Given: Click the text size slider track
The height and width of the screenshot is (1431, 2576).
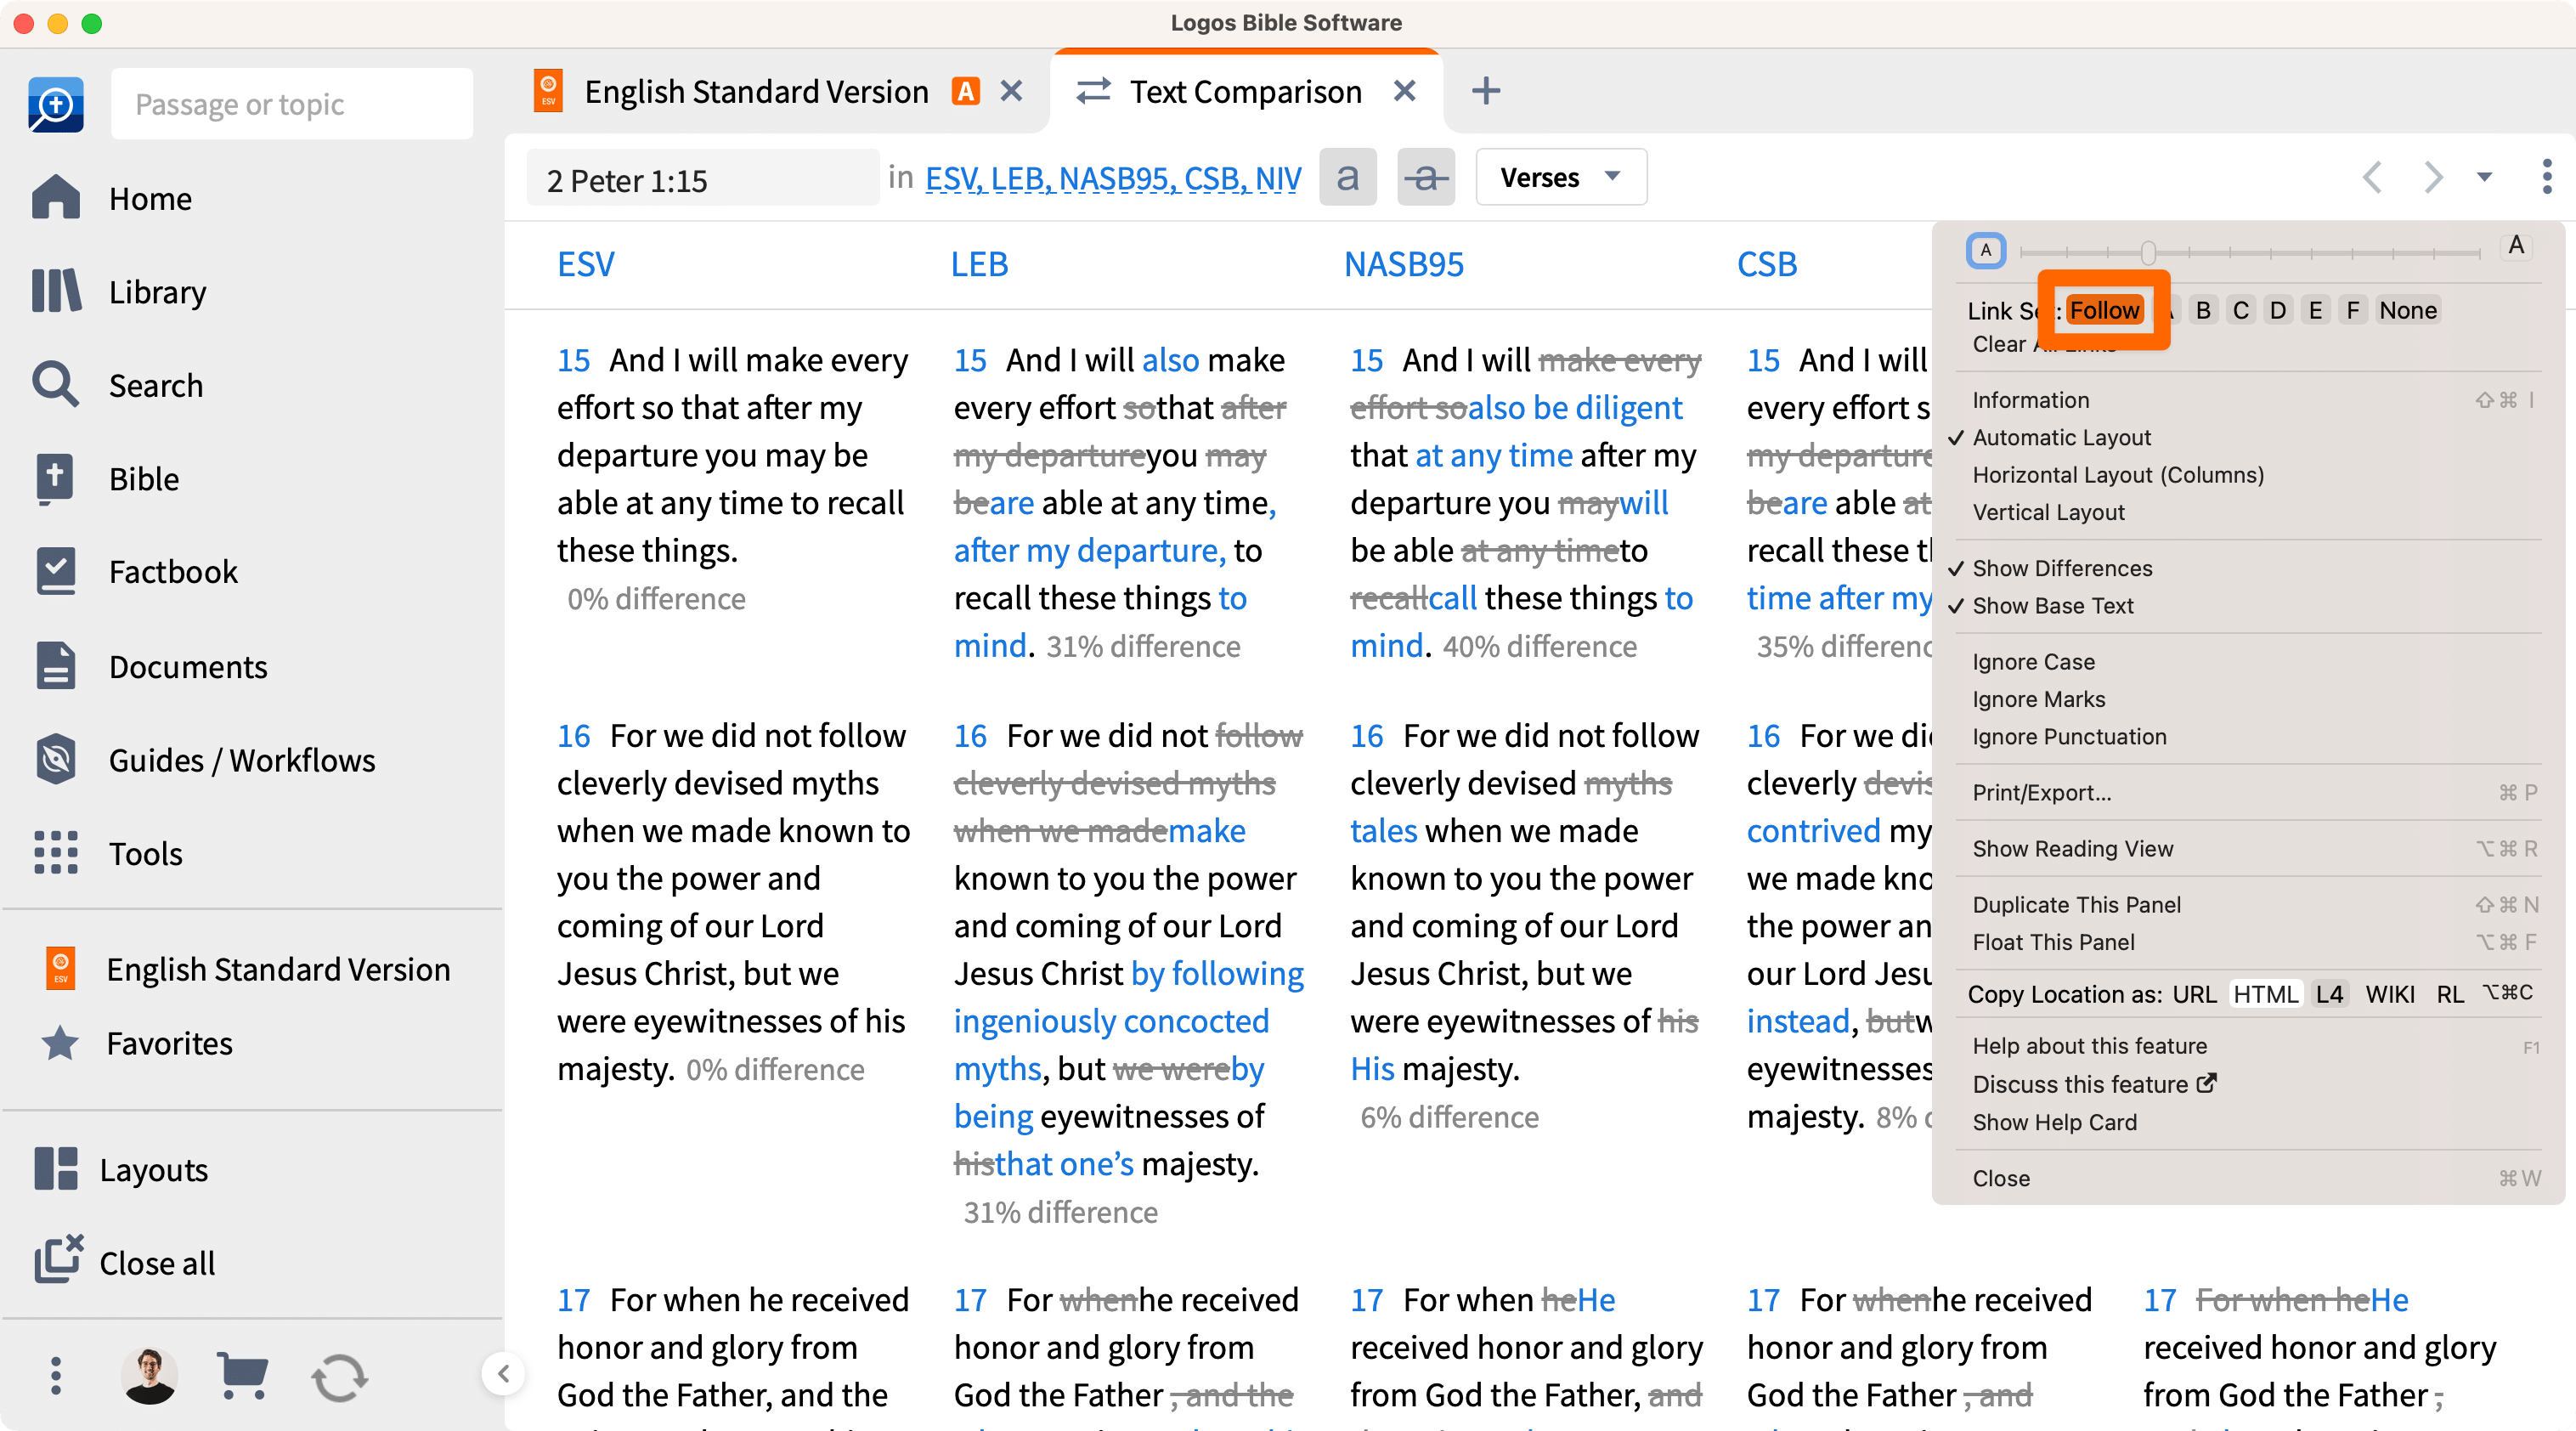Looking at the screenshot, I should [x=2250, y=252].
